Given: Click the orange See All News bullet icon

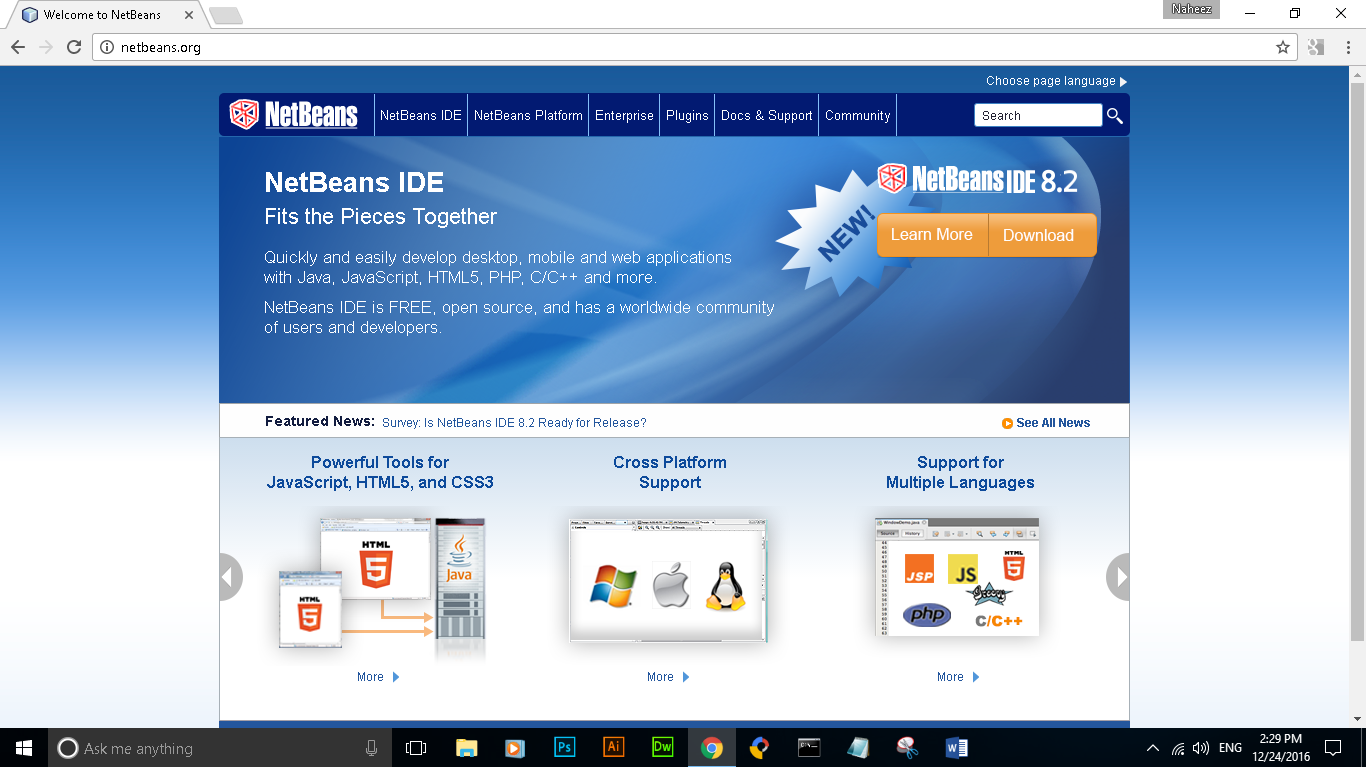Looking at the screenshot, I should (x=1007, y=423).
